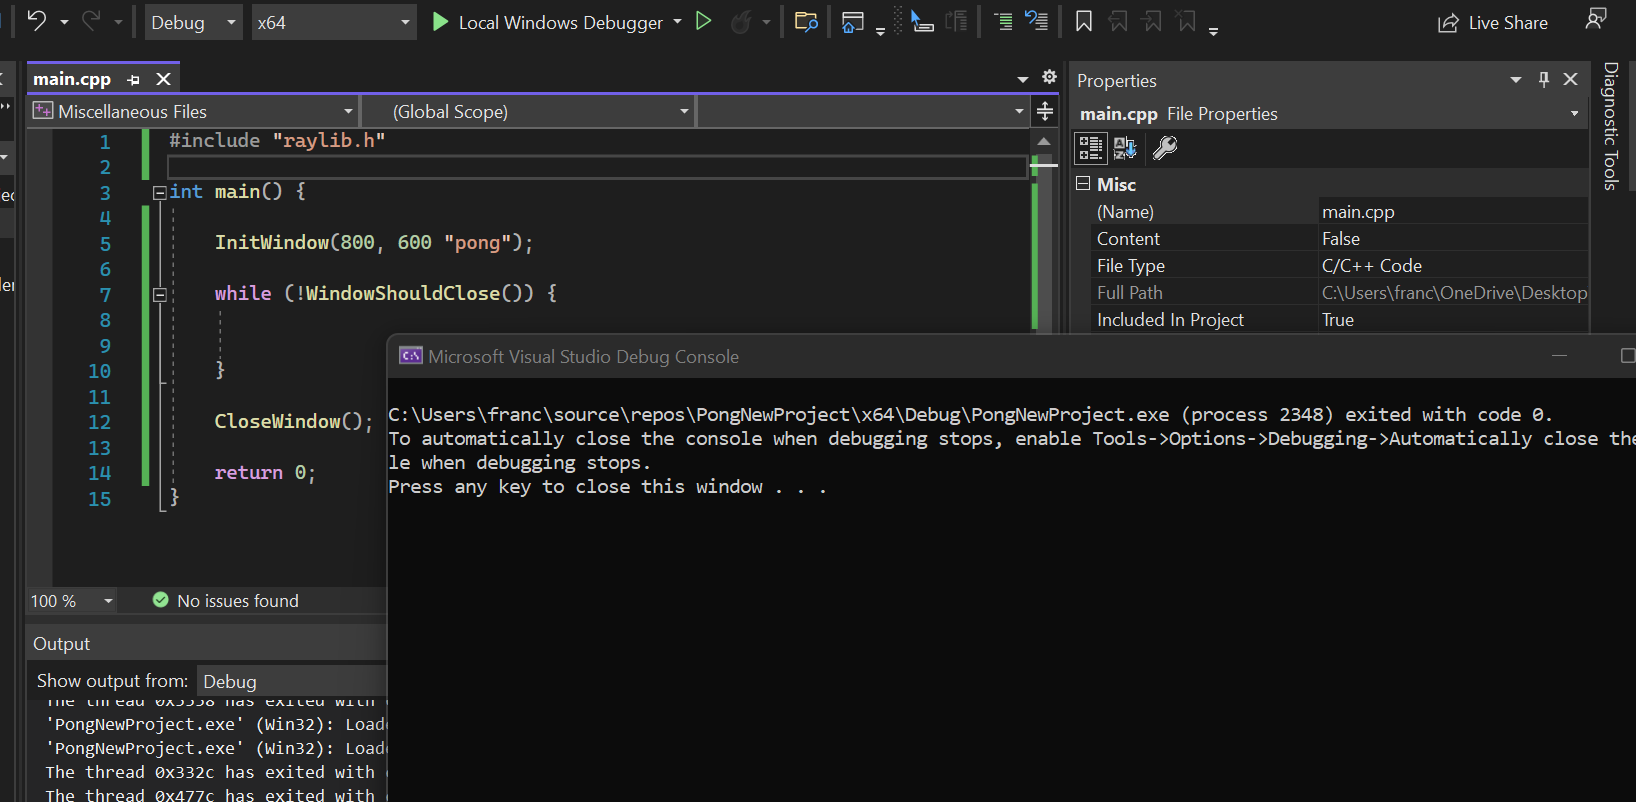Click the Debug Console window title bar
This screenshot has height=802, width=1636.
coord(1011,357)
